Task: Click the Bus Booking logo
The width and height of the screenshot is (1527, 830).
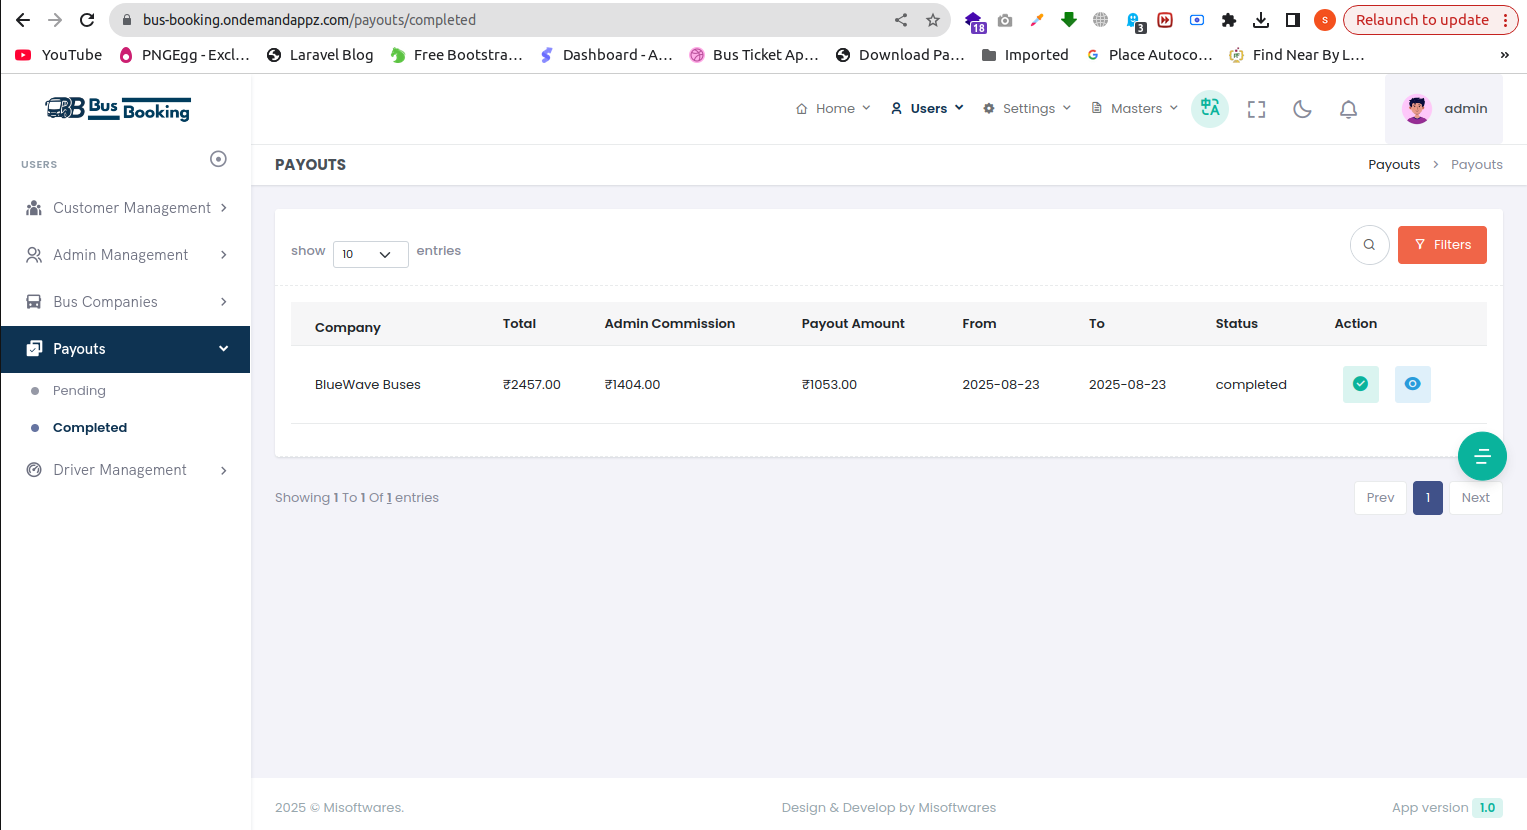Action: pyautogui.click(x=118, y=109)
